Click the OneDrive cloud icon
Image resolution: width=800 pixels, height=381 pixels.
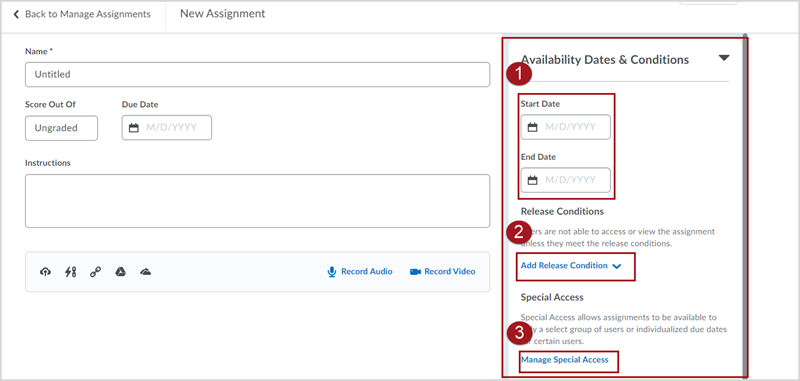coord(145,272)
